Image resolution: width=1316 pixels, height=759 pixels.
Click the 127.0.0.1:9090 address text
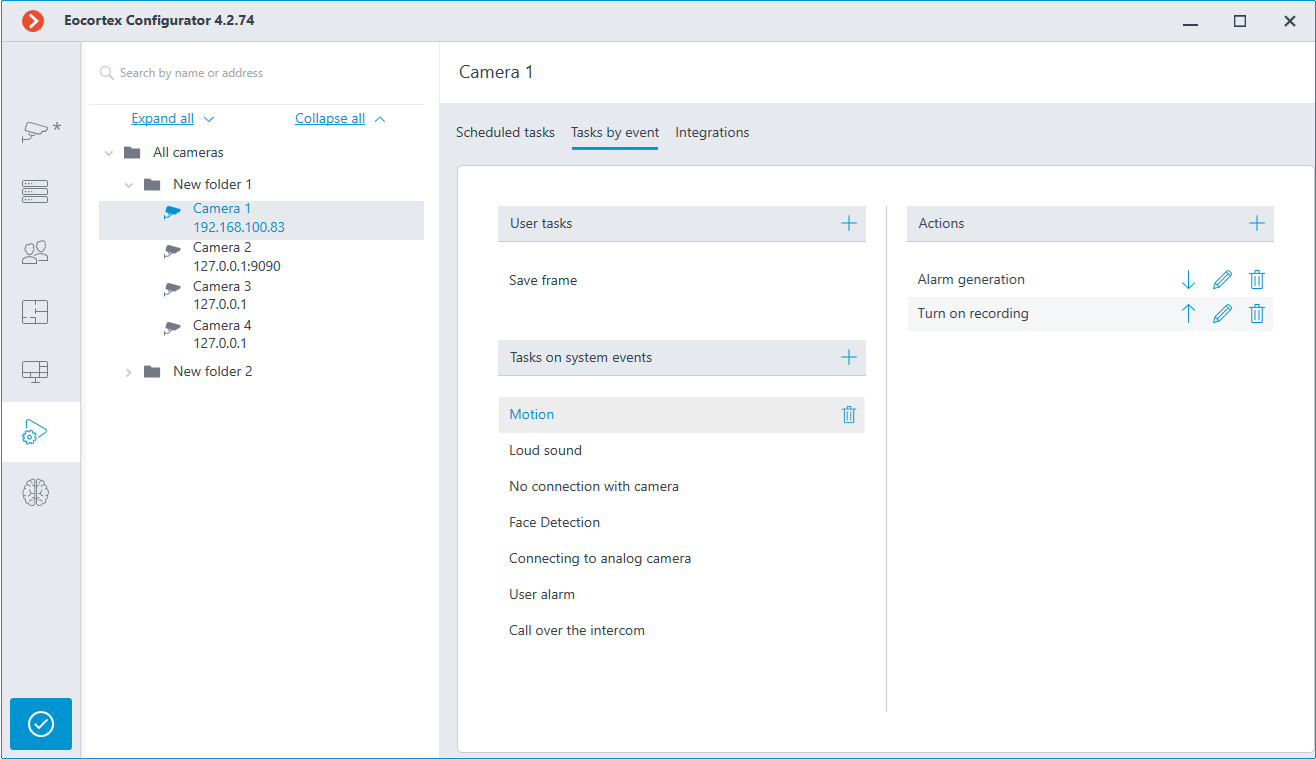tap(238, 267)
